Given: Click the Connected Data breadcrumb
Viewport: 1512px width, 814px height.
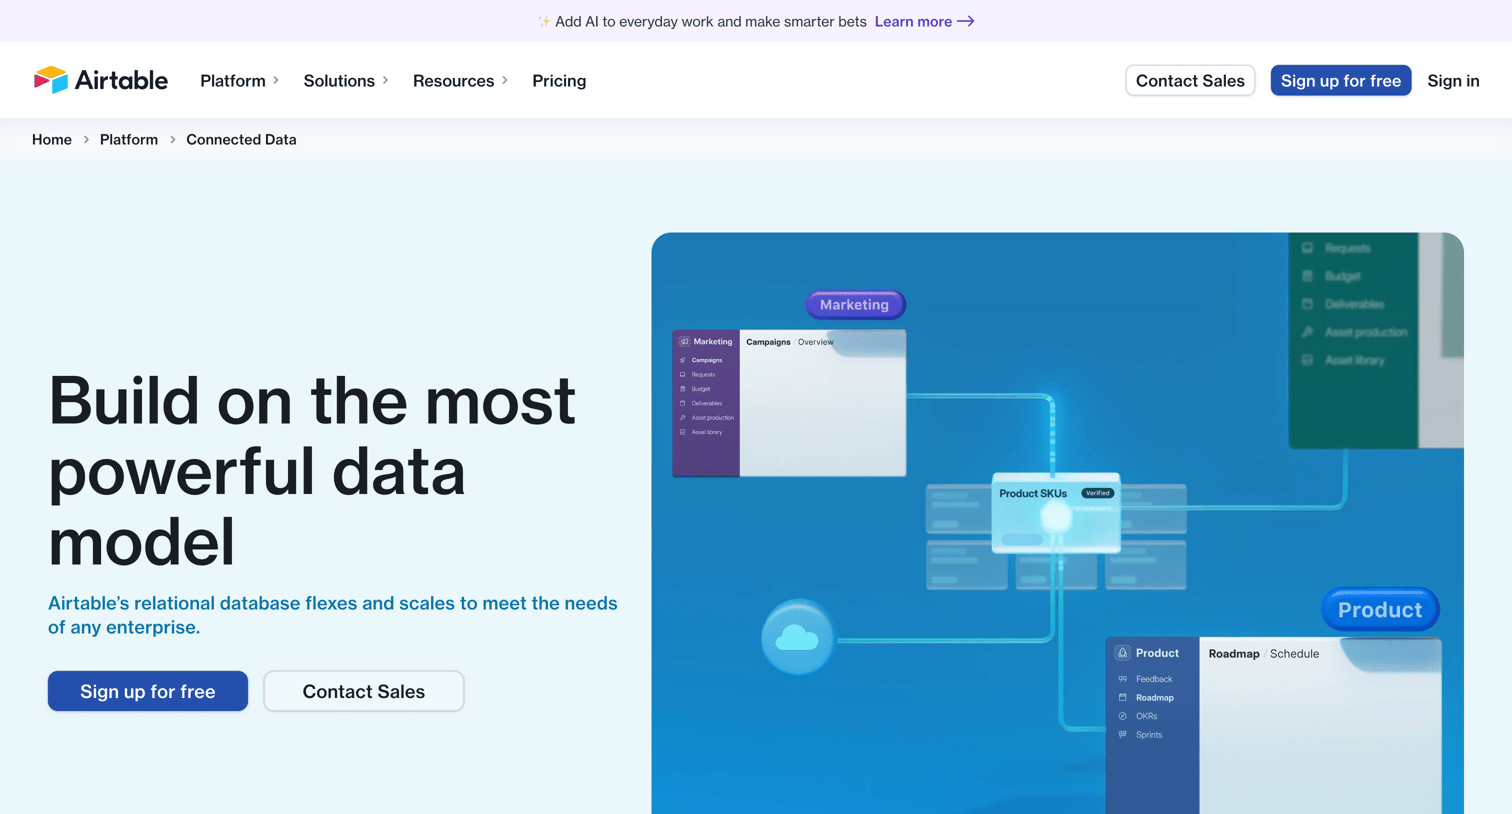Looking at the screenshot, I should 241,139.
